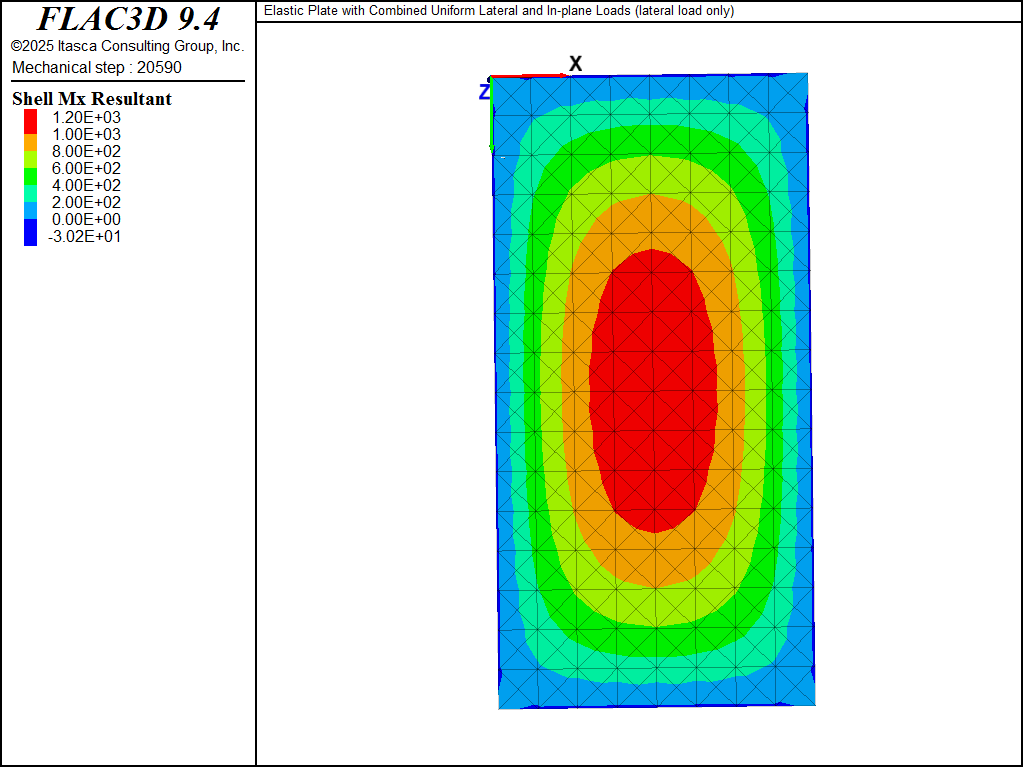Click the Itasca Consulting Group copyright text
Image resolution: width=1024 pixels, height=768 pixels.
[127, 46]
